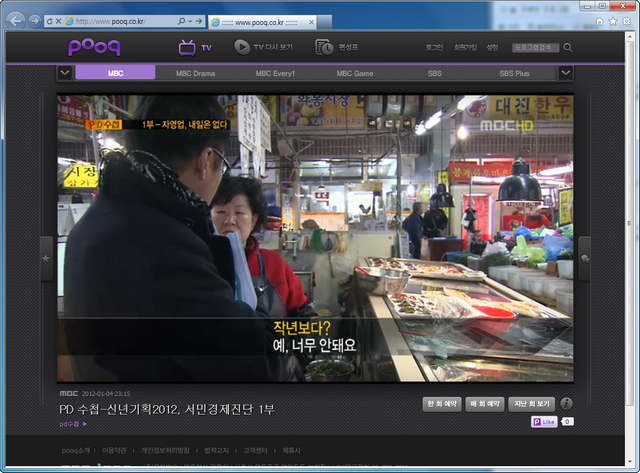Open the 설정 settings link

tap(492, 47)
